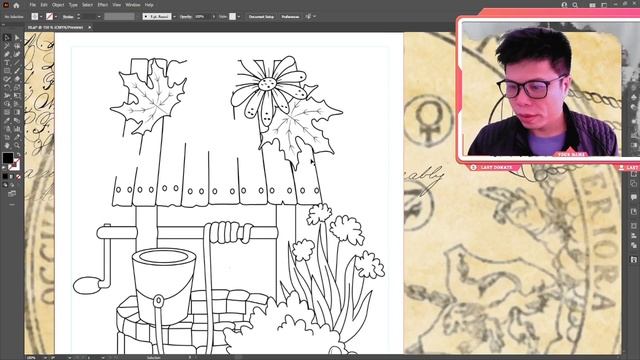Expand the align options dropdown arrow

click(x=314, y=17)
